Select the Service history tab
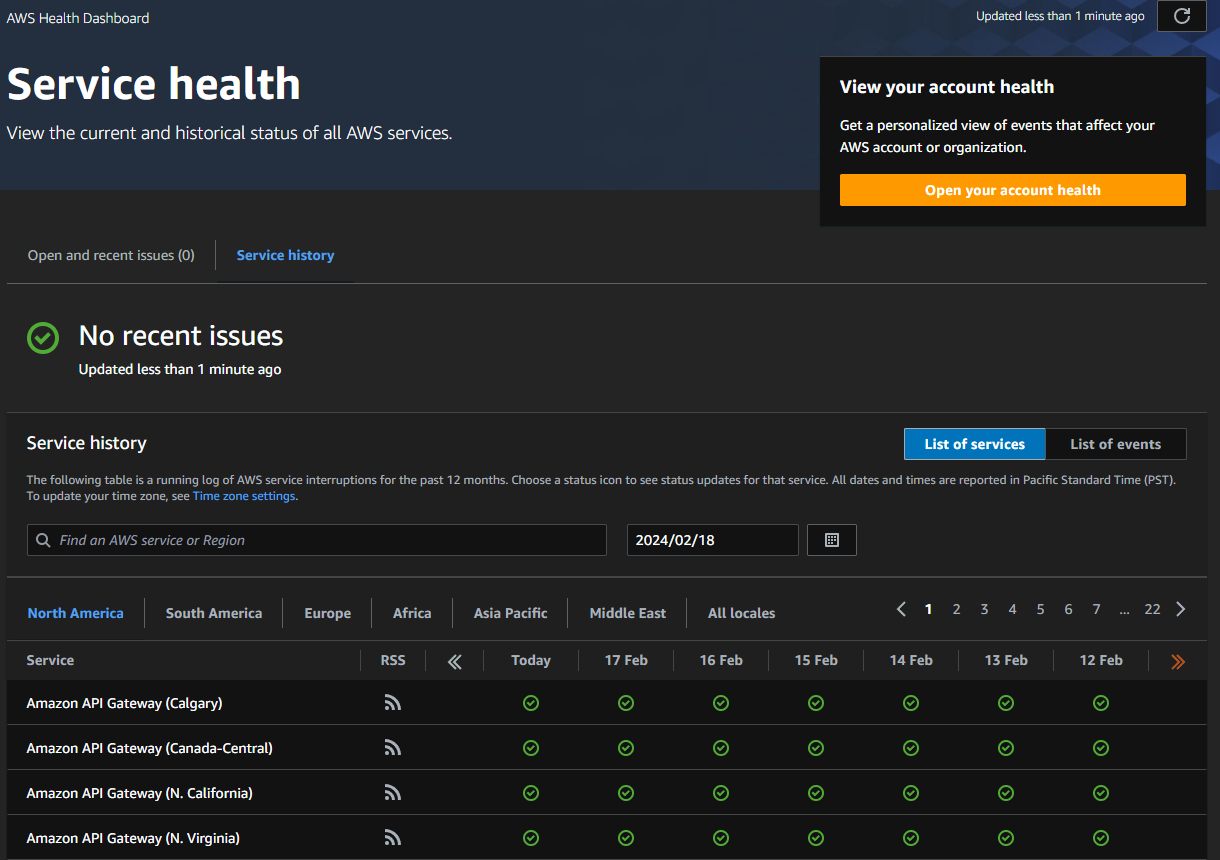Image resolution: width=1220 pixels, height=860 pixels. (x=285, y=255)
